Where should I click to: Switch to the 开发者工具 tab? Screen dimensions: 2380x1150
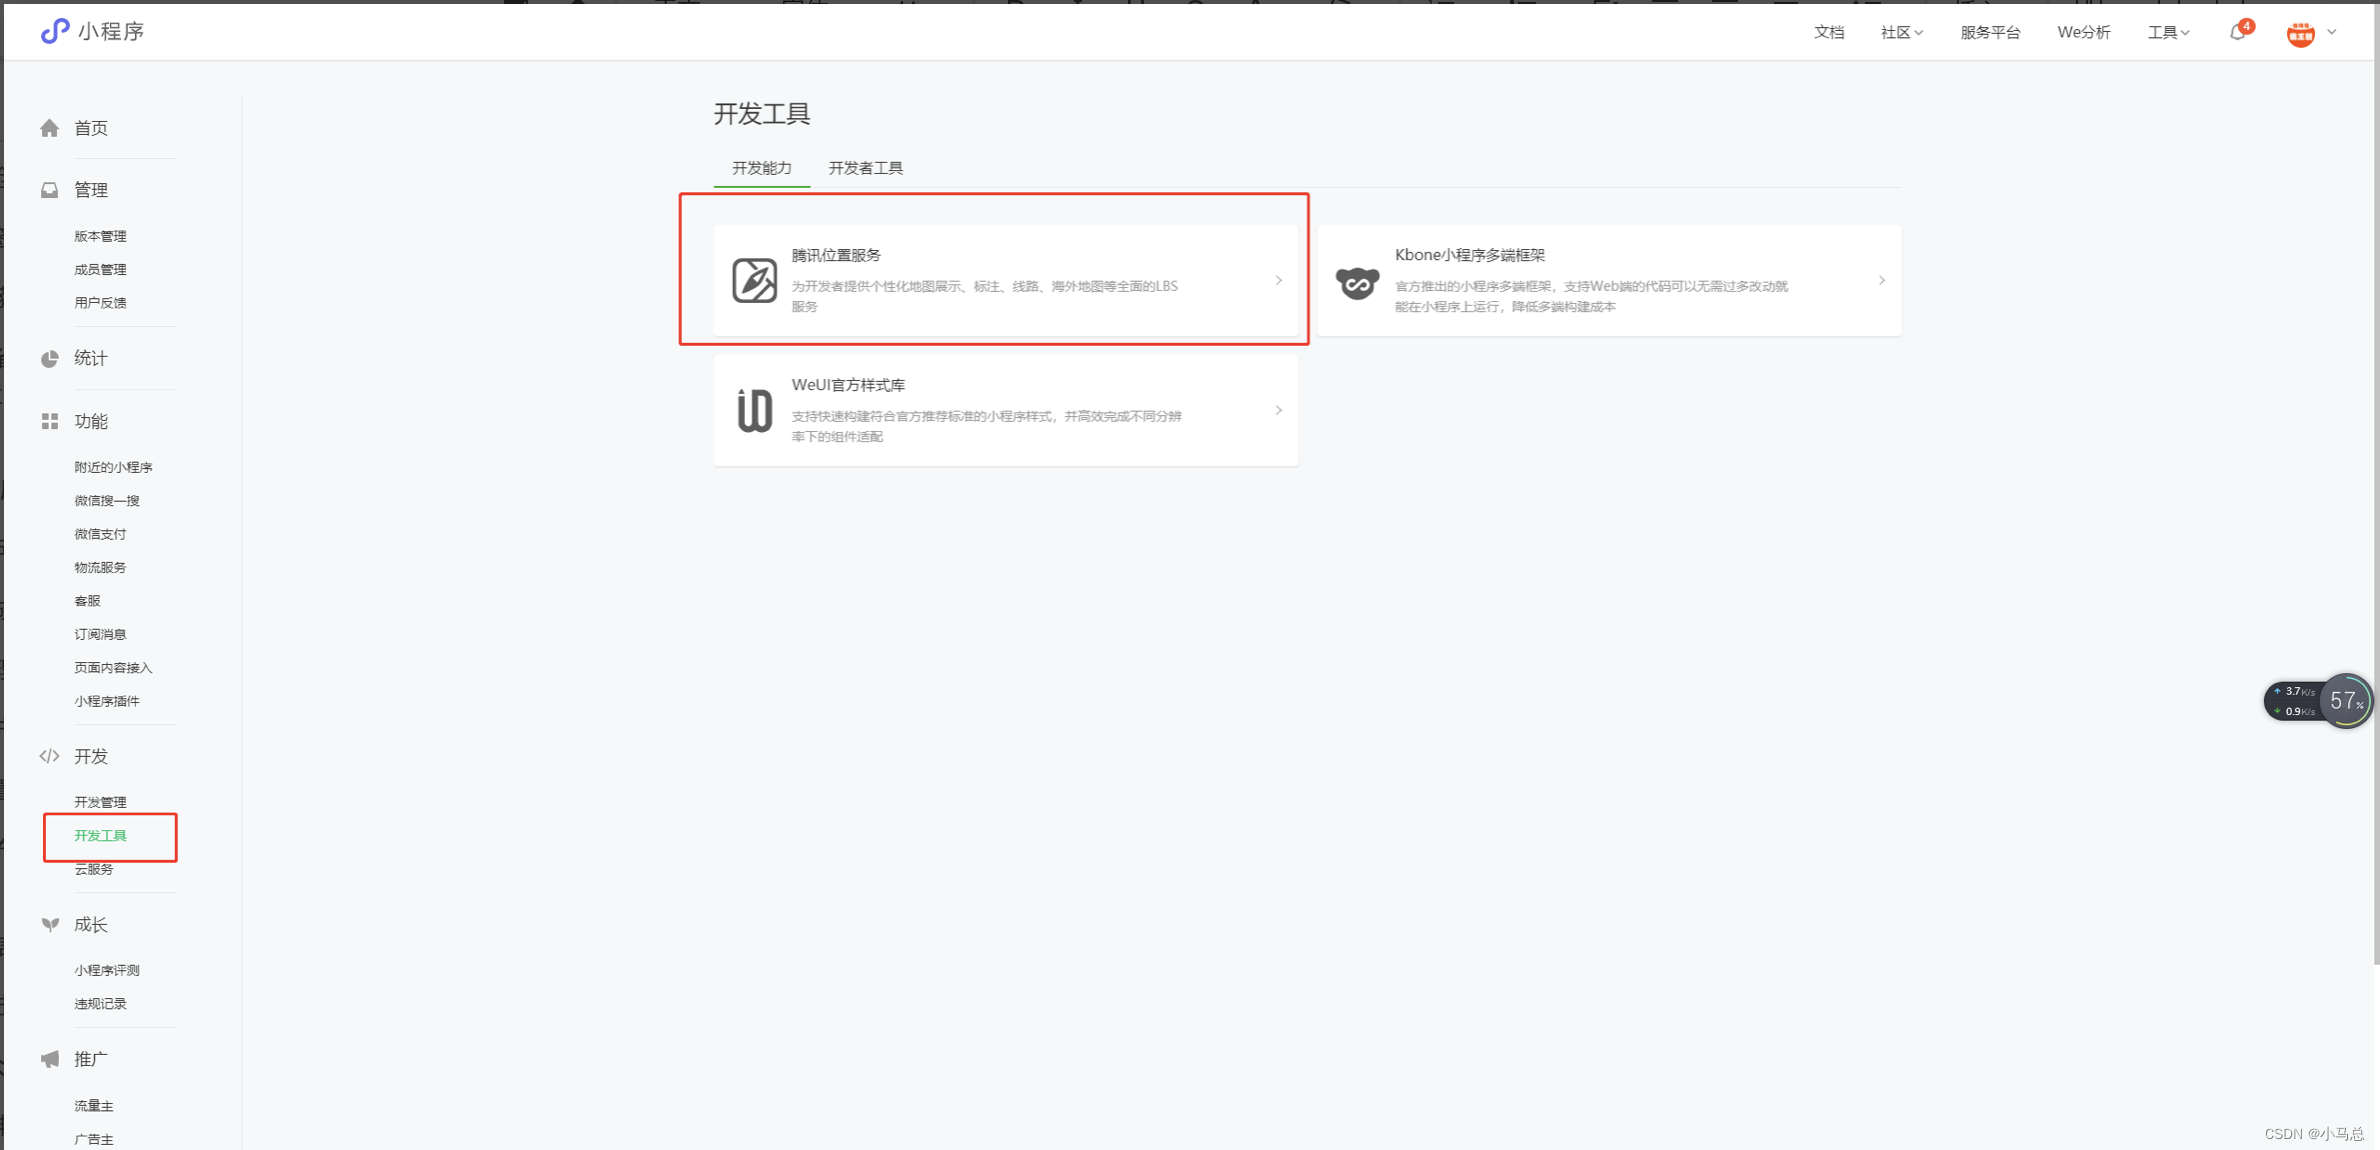pos(865,168)
